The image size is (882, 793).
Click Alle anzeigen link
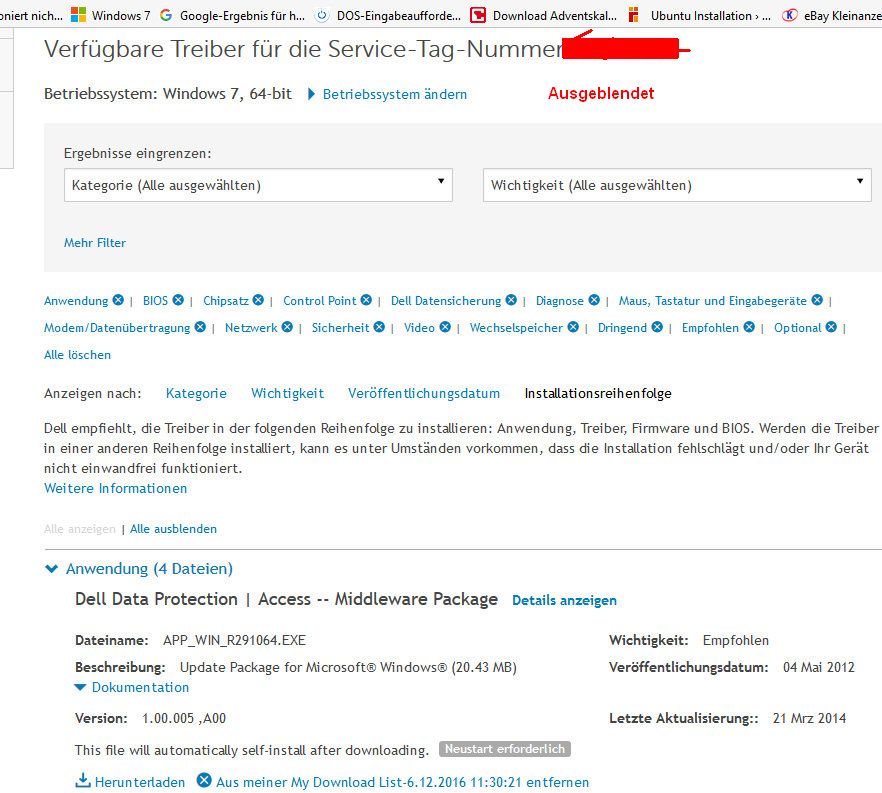[79, 529]
